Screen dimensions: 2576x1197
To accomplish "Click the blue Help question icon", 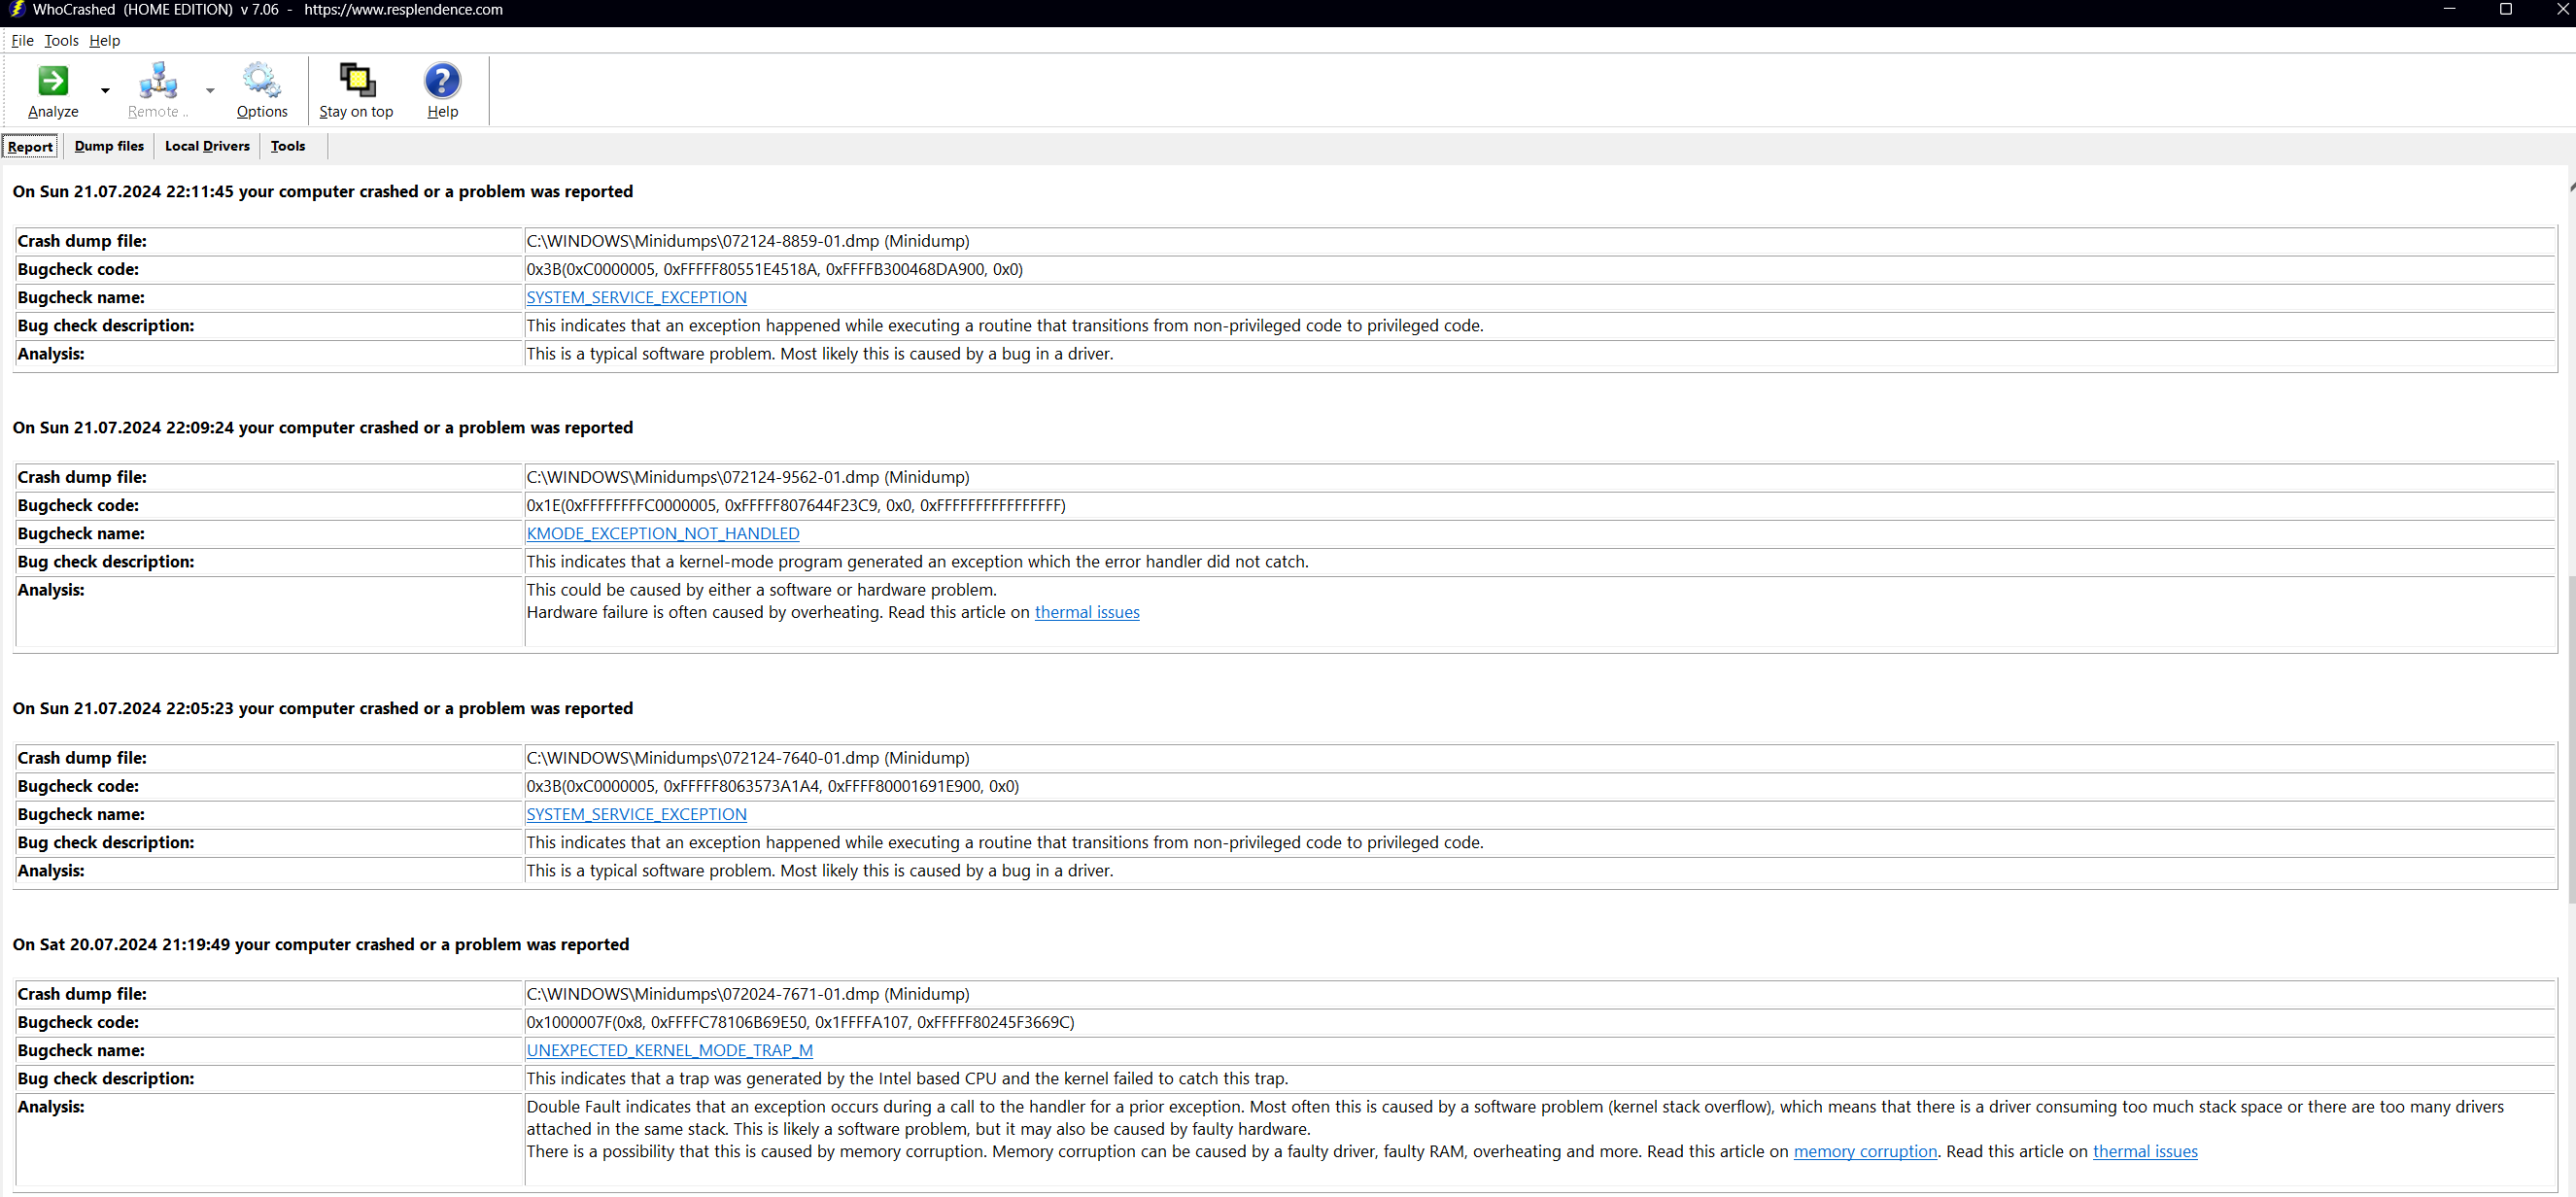I will pos(442,80).
